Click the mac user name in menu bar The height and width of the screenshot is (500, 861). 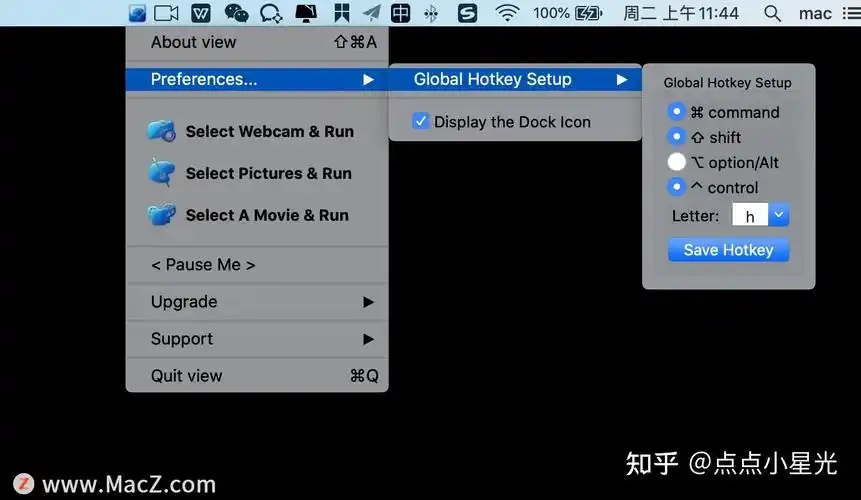point(815,13)
